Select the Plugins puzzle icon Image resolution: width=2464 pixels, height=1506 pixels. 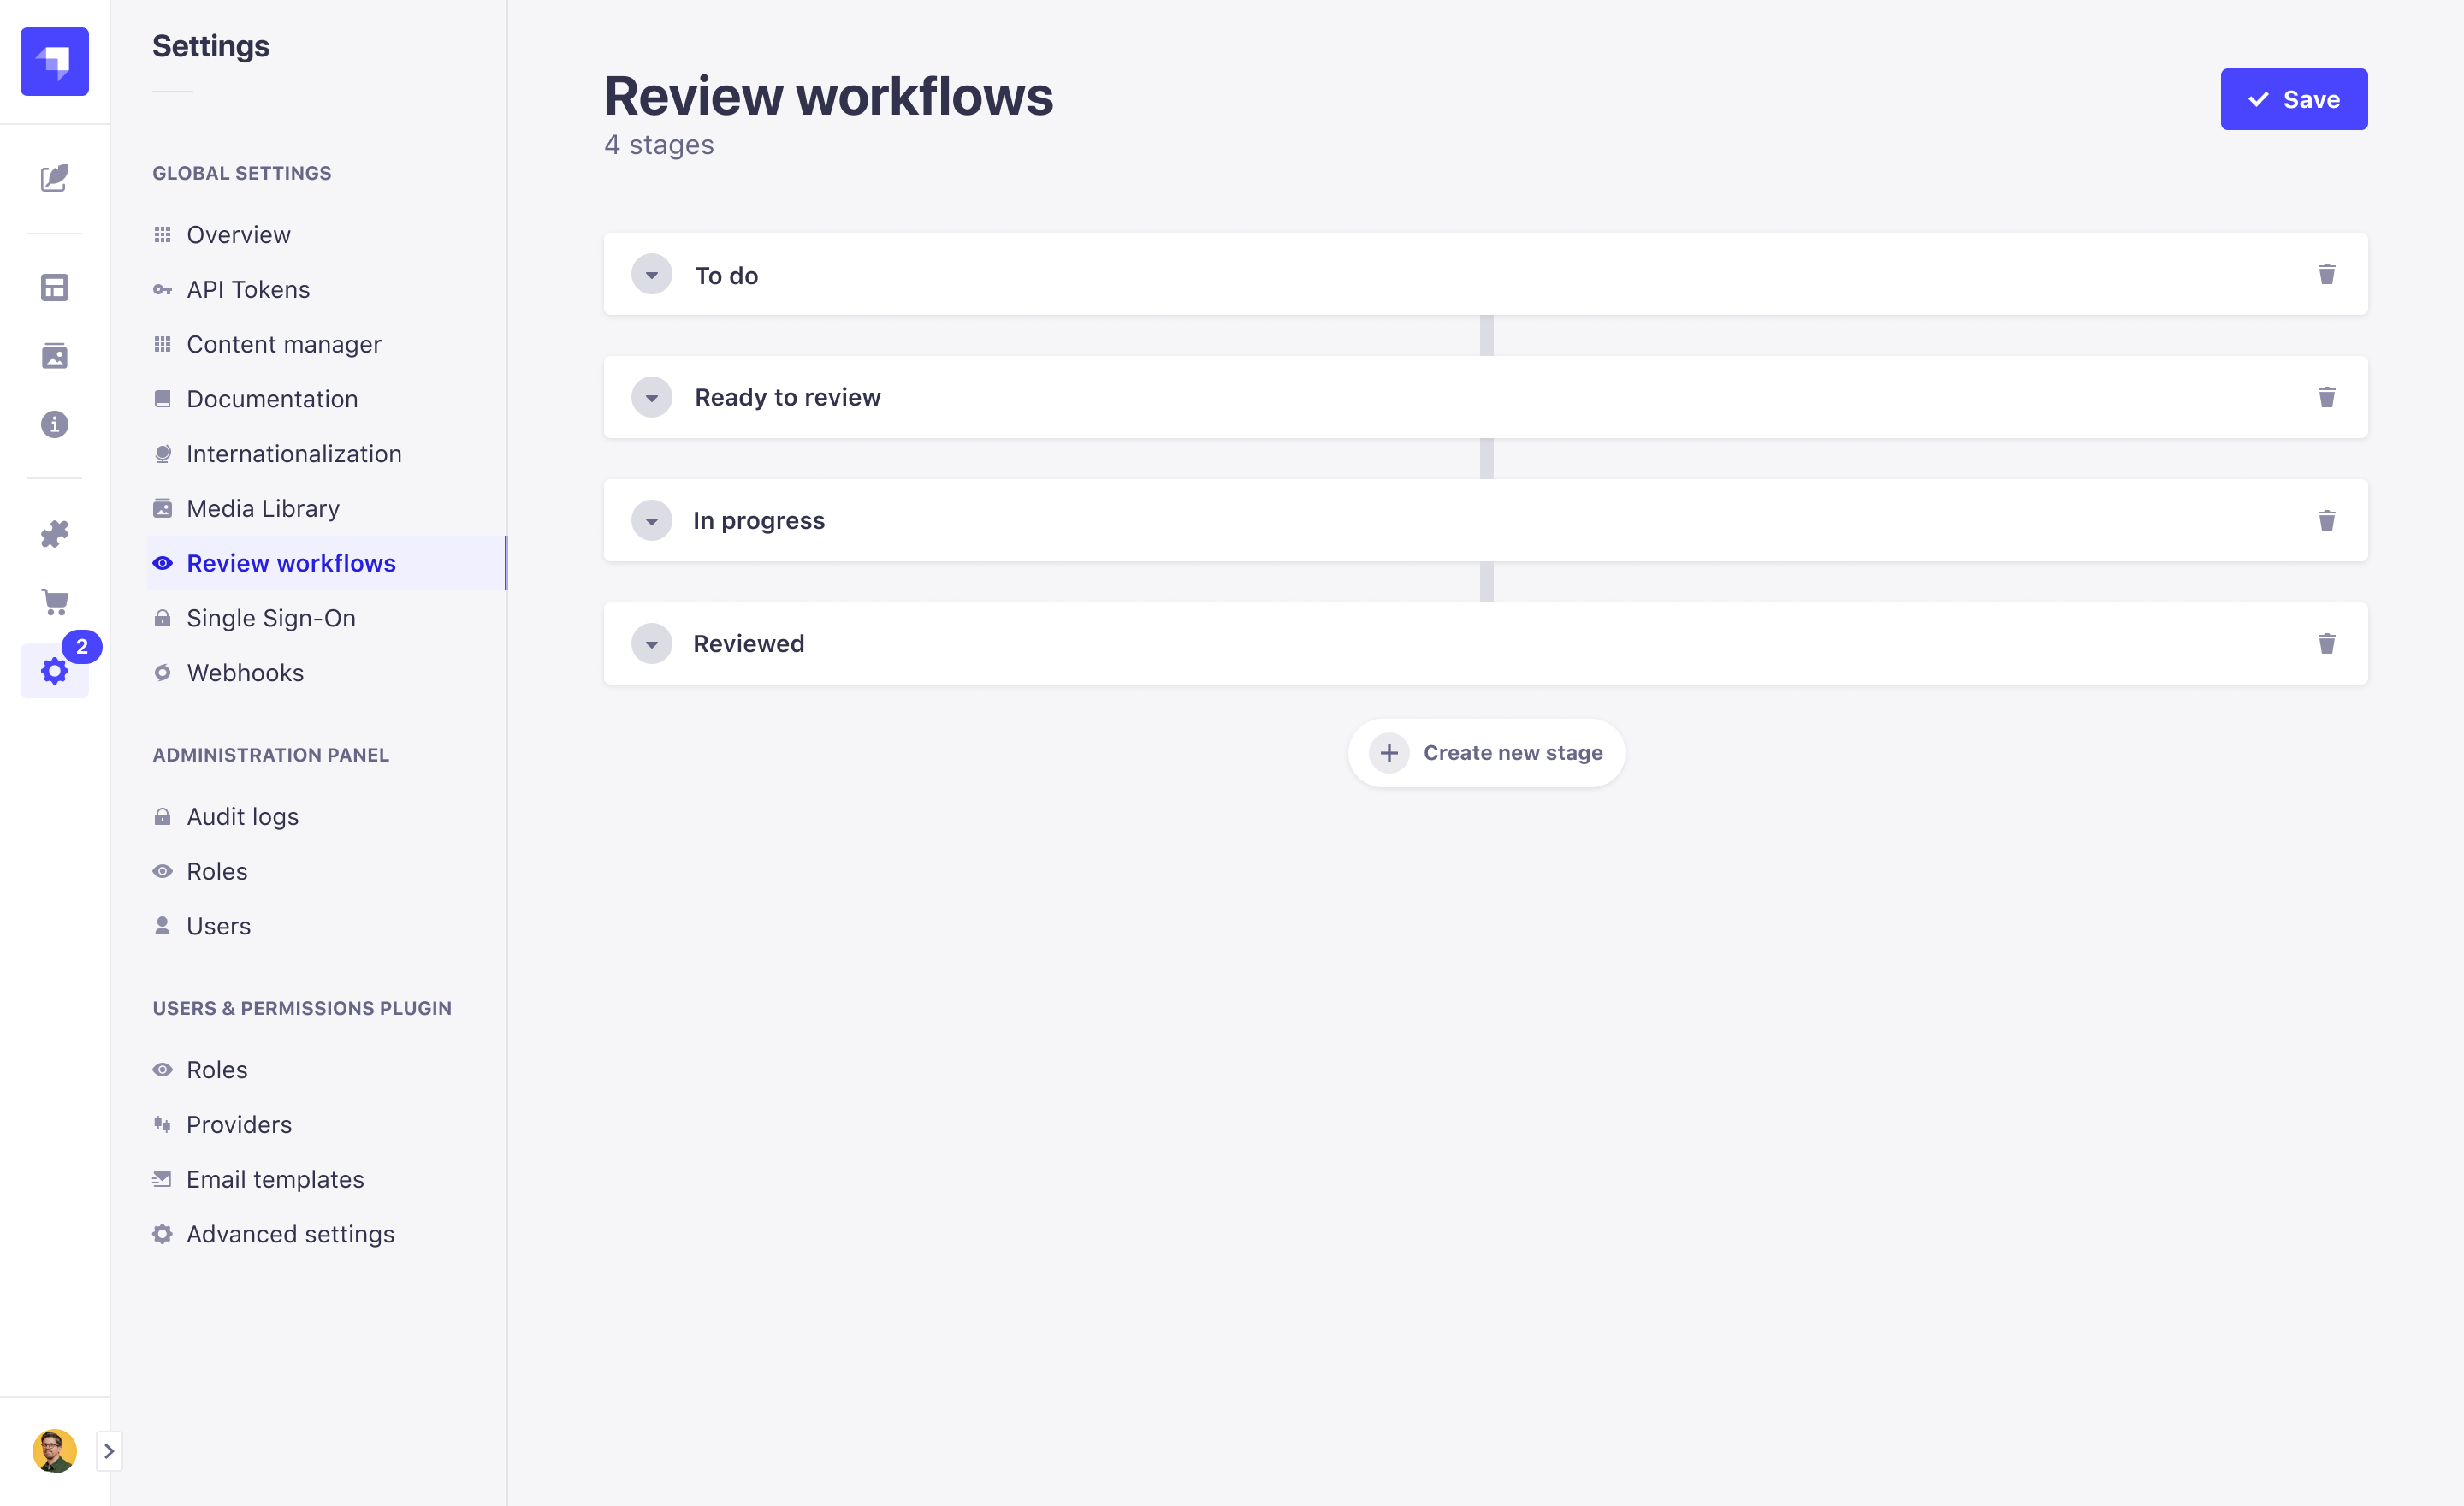(x=55, y=534)
